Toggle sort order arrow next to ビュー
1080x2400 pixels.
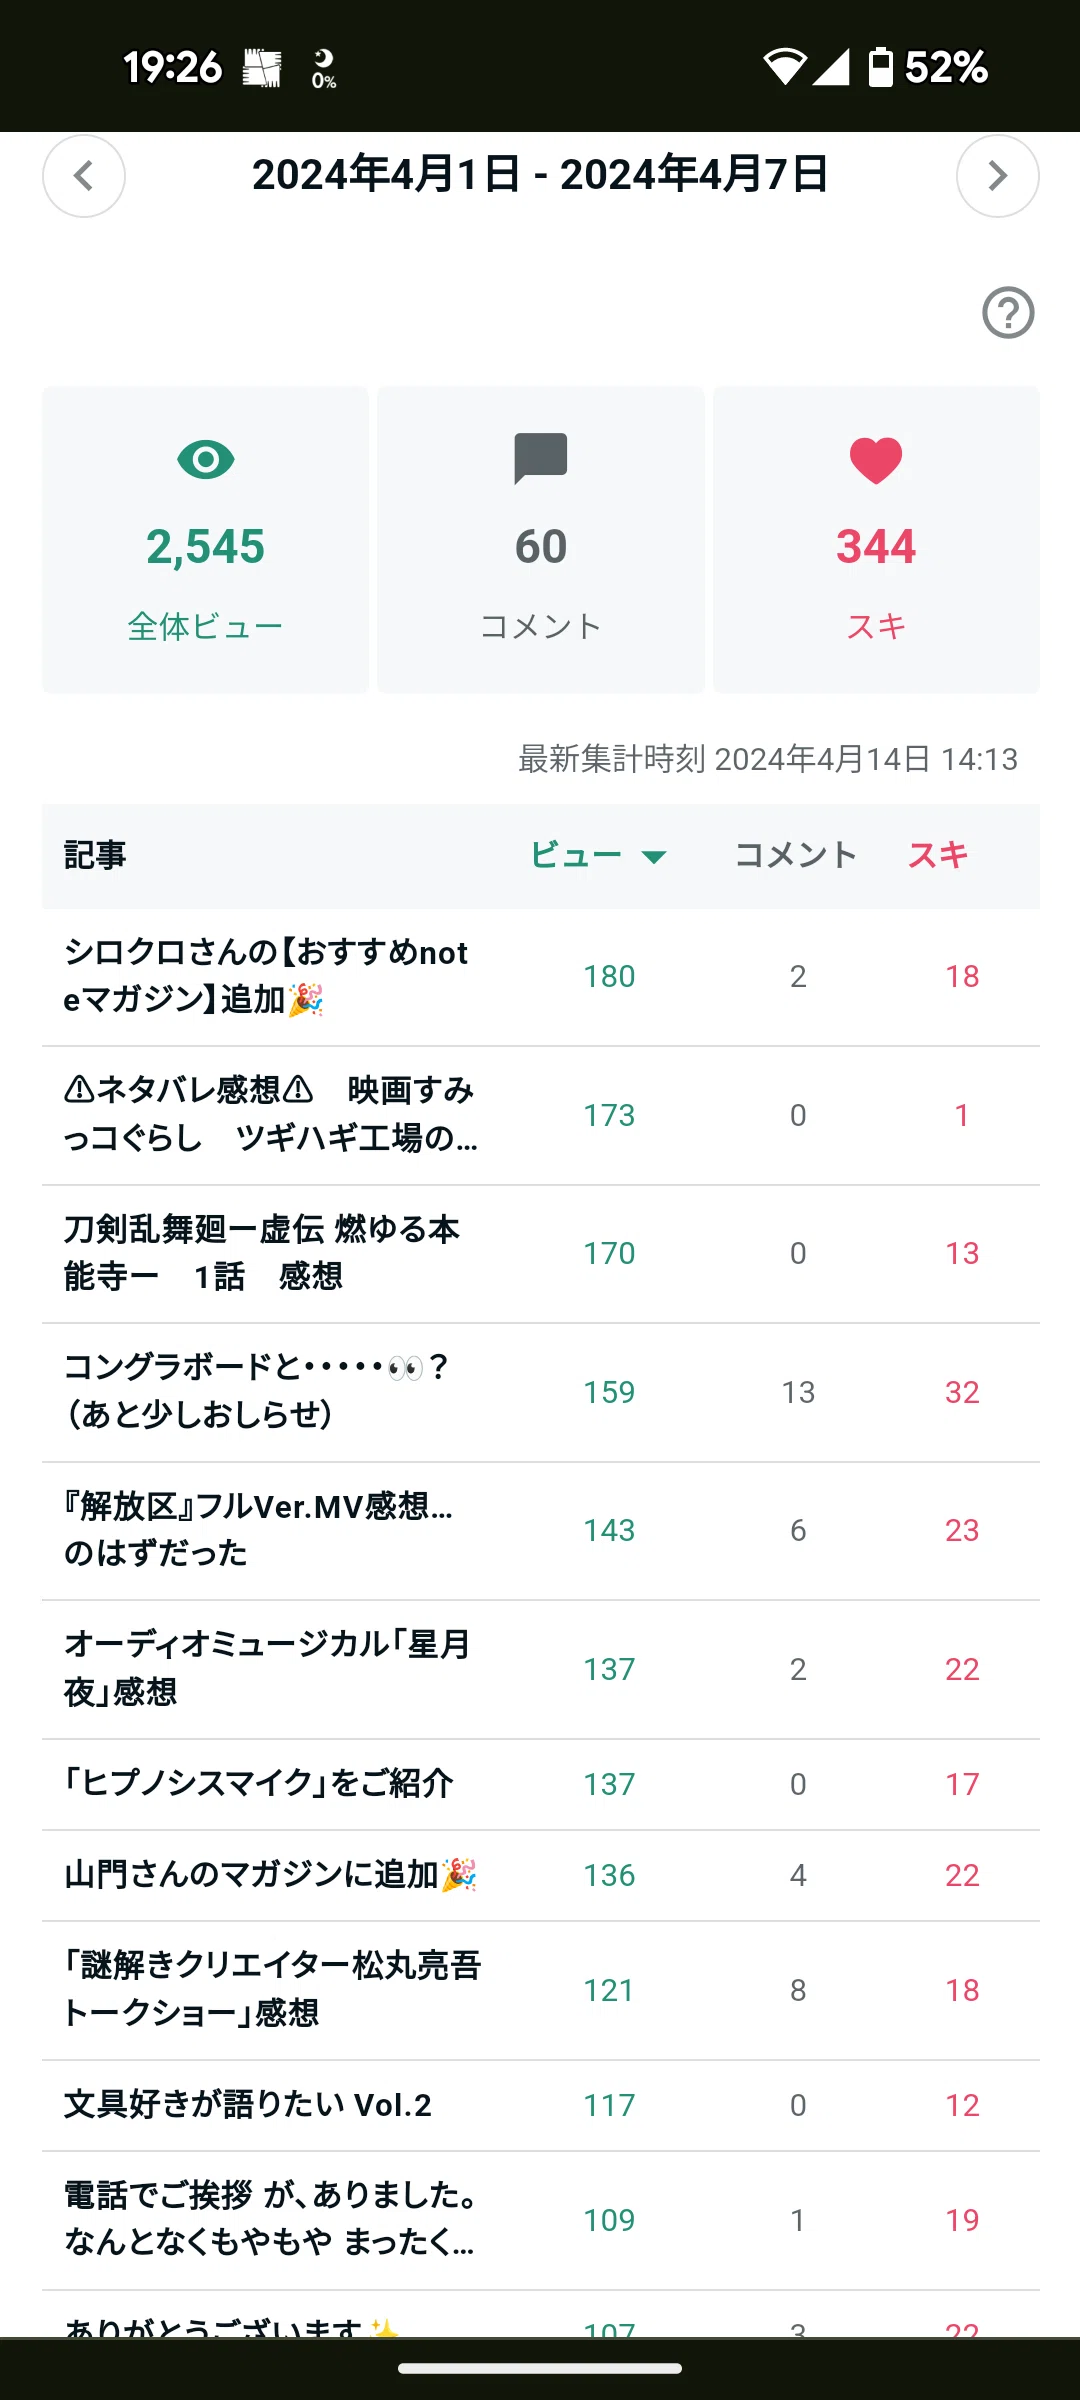pos(654,857)
